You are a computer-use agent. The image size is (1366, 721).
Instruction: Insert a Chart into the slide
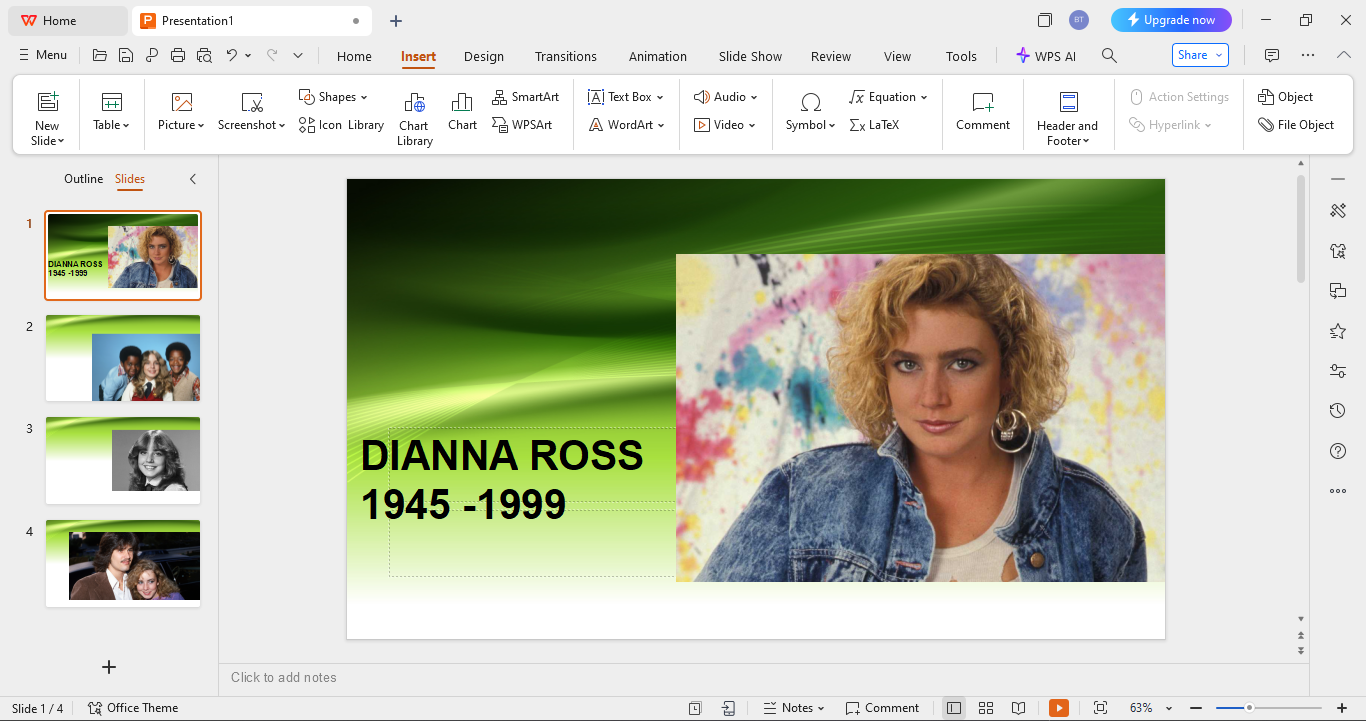click(x=461, y=110)
